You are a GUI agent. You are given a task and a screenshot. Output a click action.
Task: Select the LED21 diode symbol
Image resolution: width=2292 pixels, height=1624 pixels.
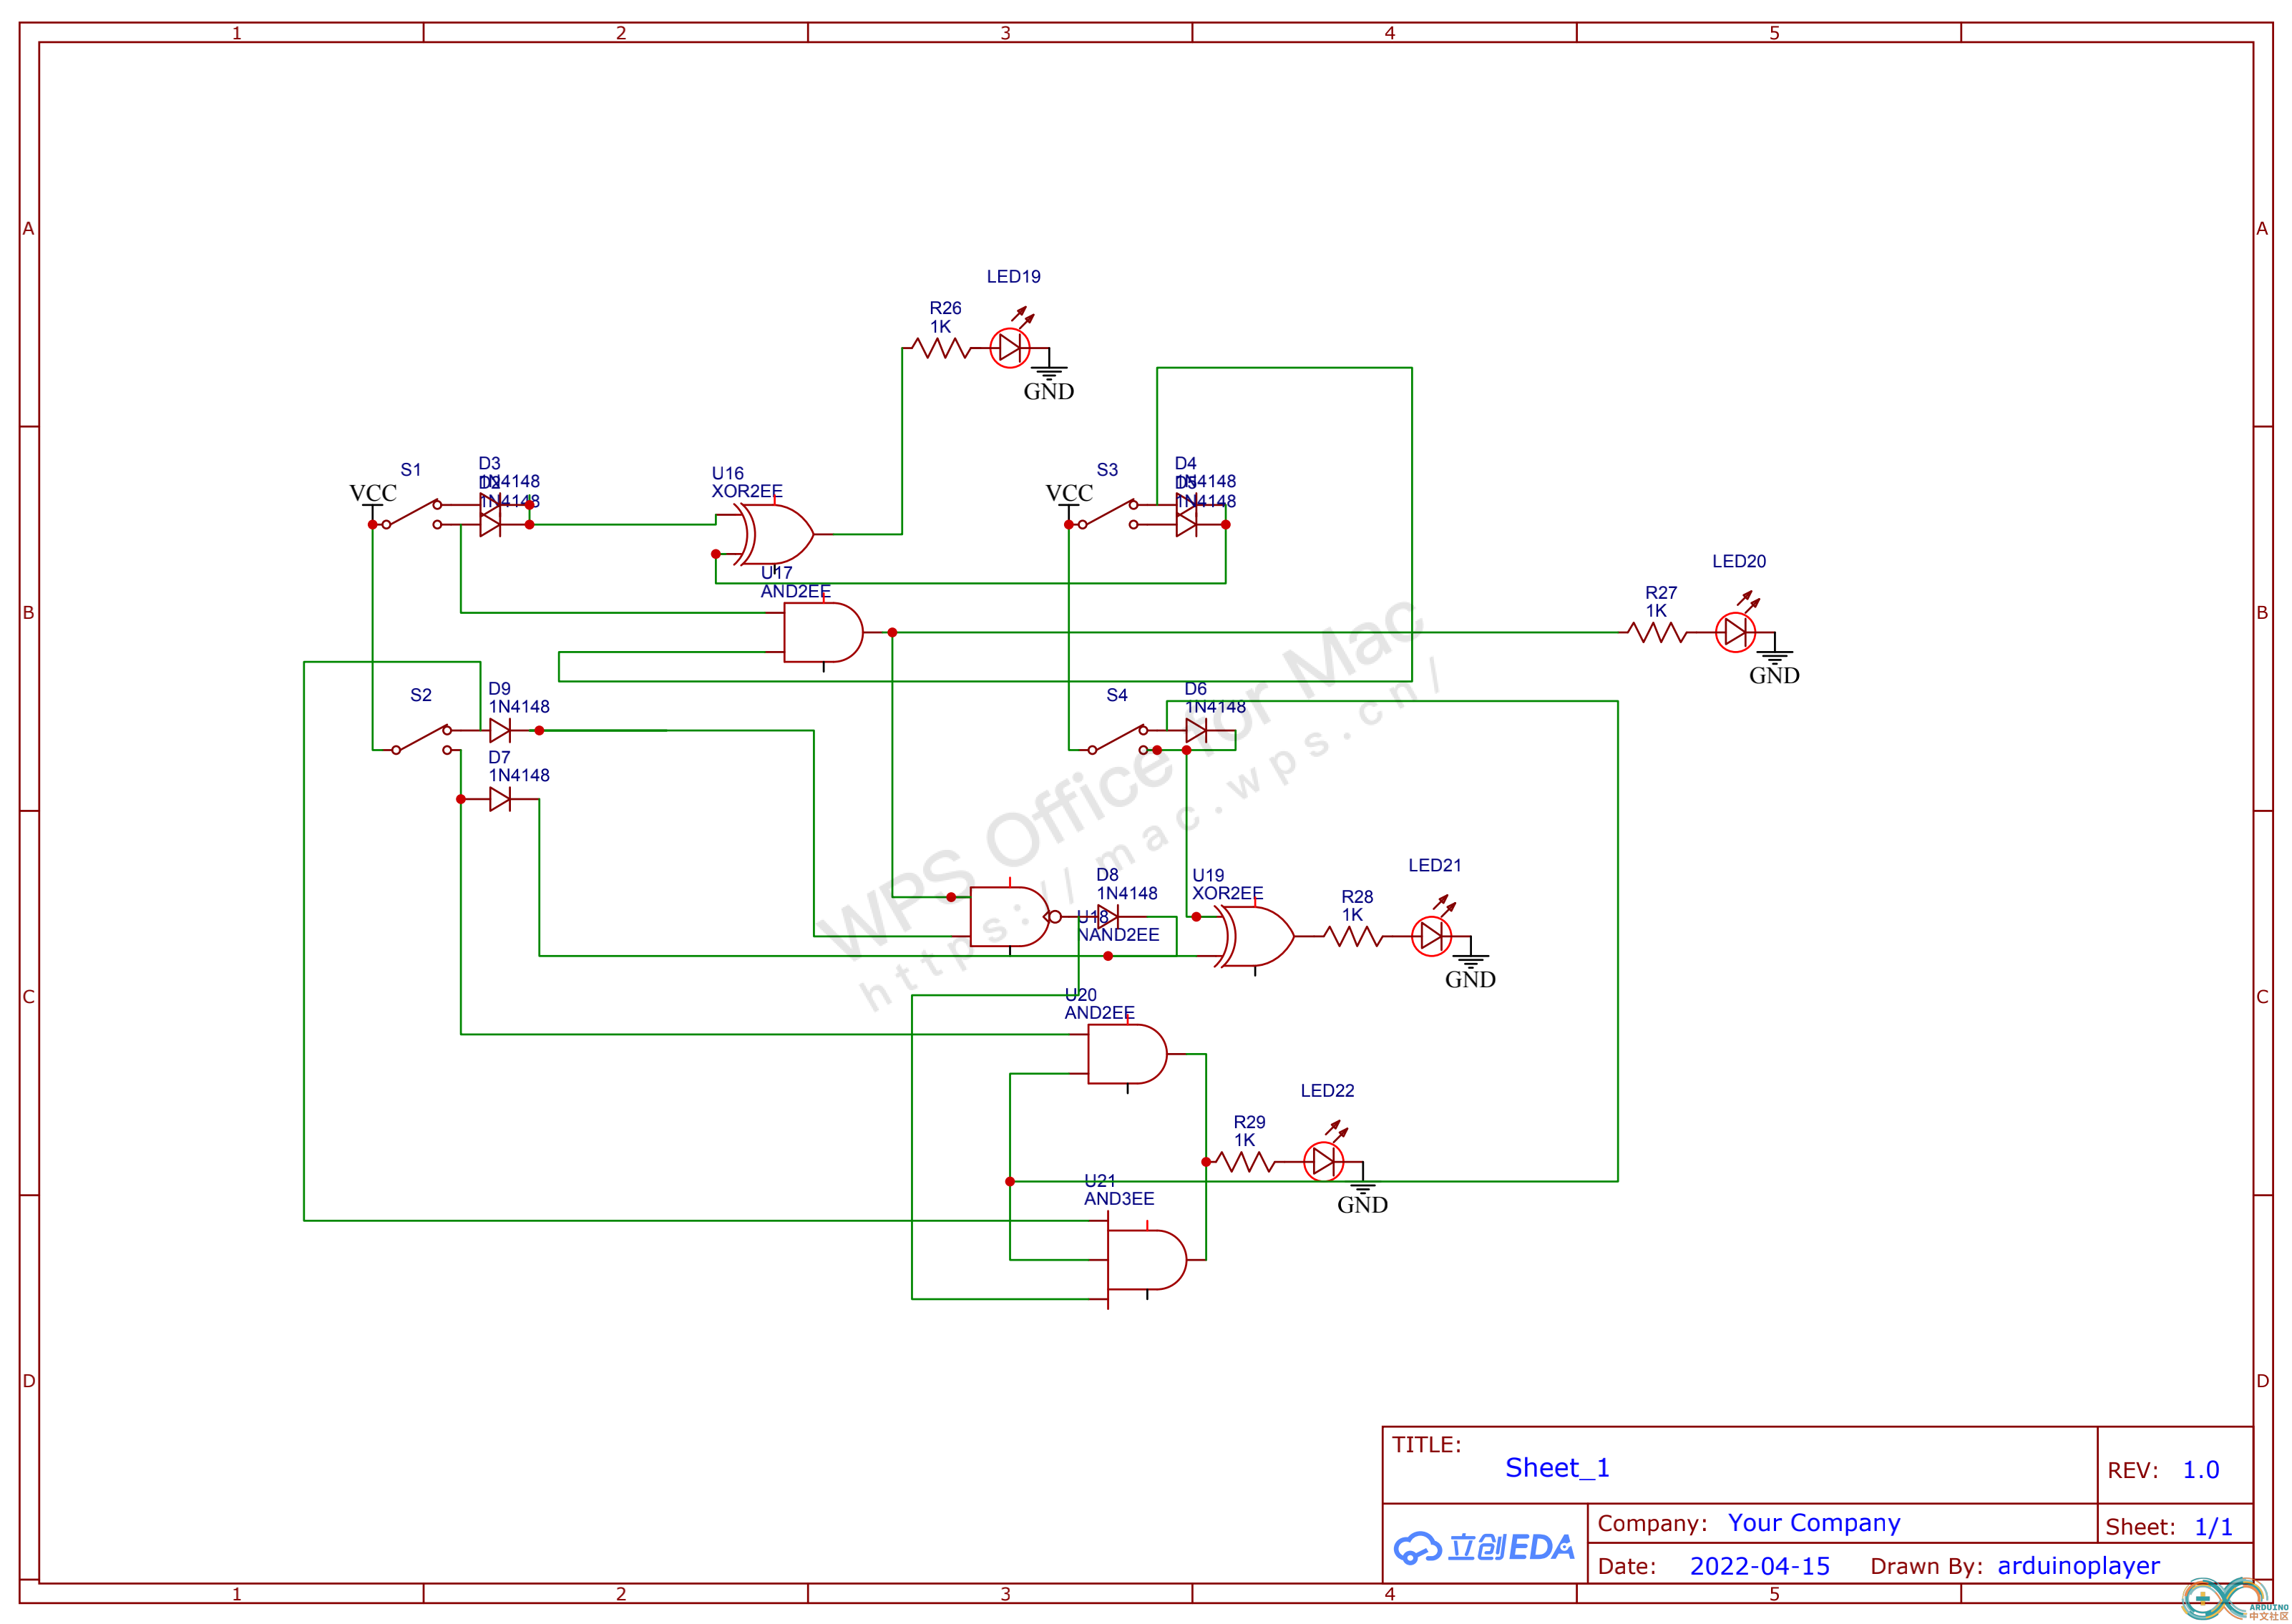(x=1431, y=936)
